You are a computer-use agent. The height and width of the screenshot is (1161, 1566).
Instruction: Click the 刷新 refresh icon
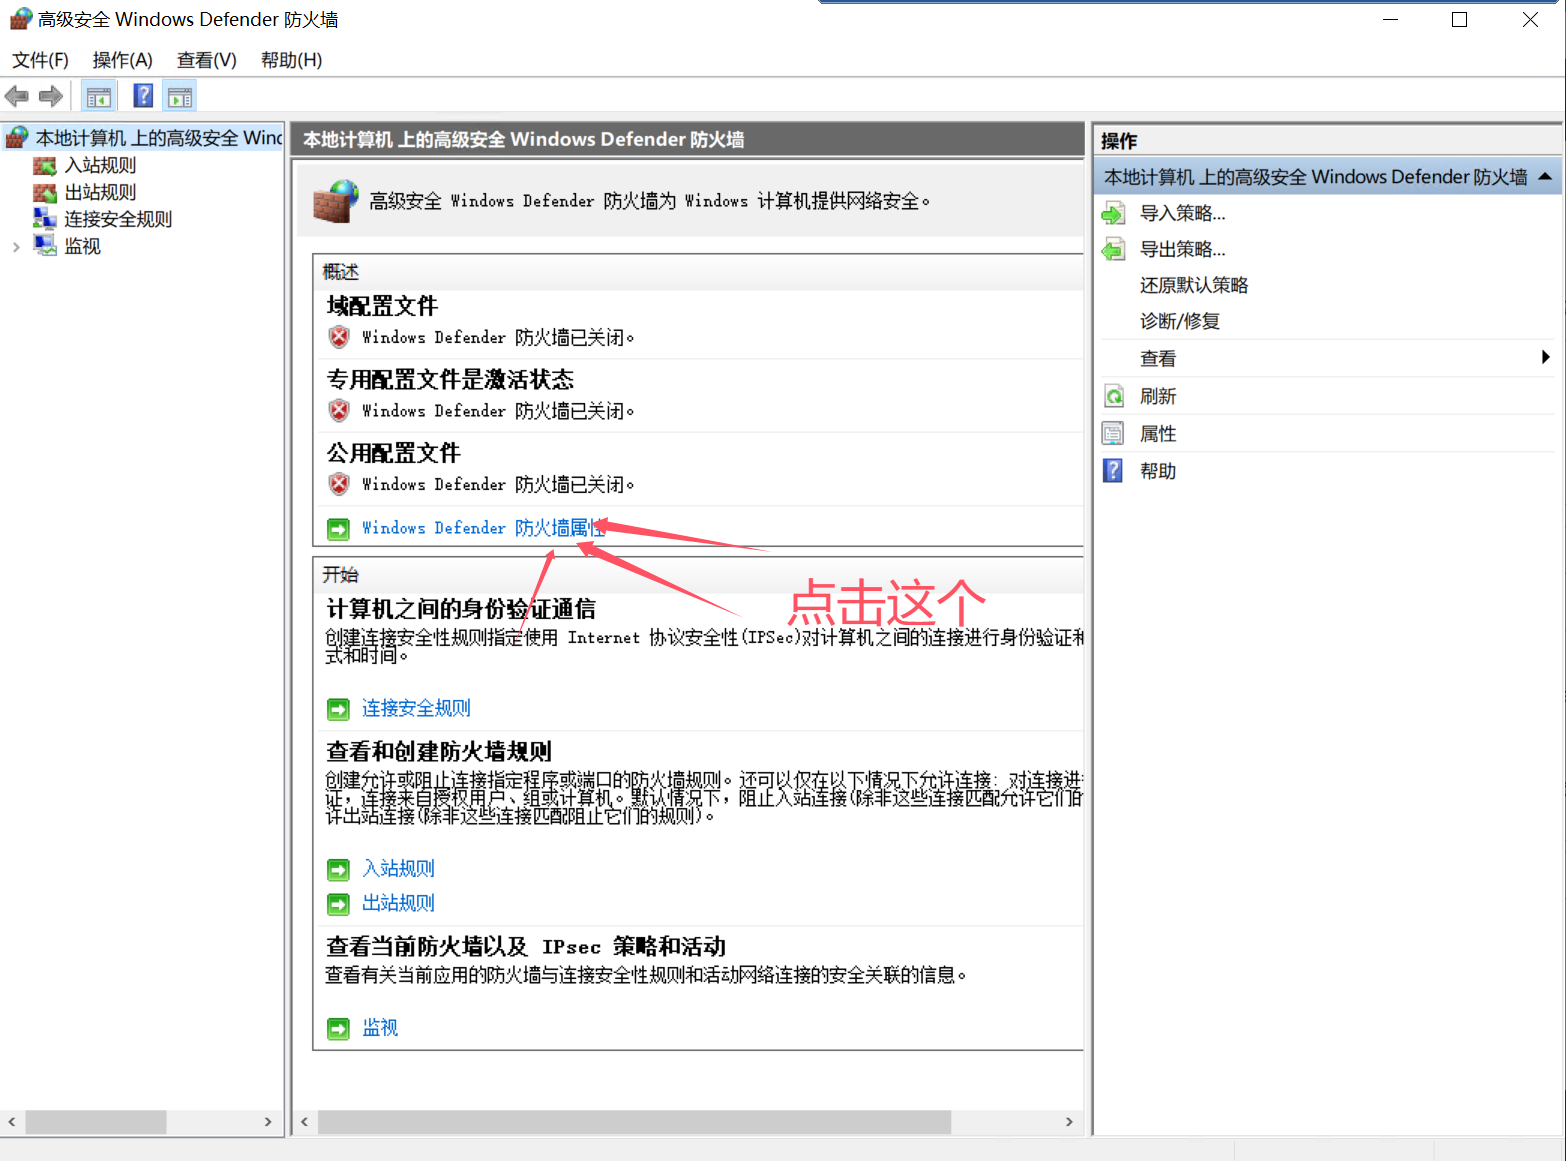point(1113,396)
